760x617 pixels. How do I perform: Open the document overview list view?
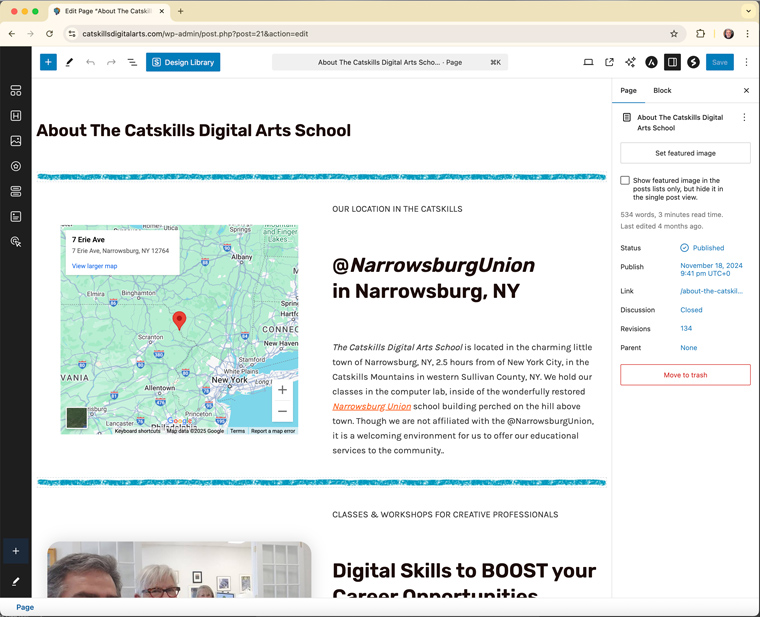click(x=132, y=62)
